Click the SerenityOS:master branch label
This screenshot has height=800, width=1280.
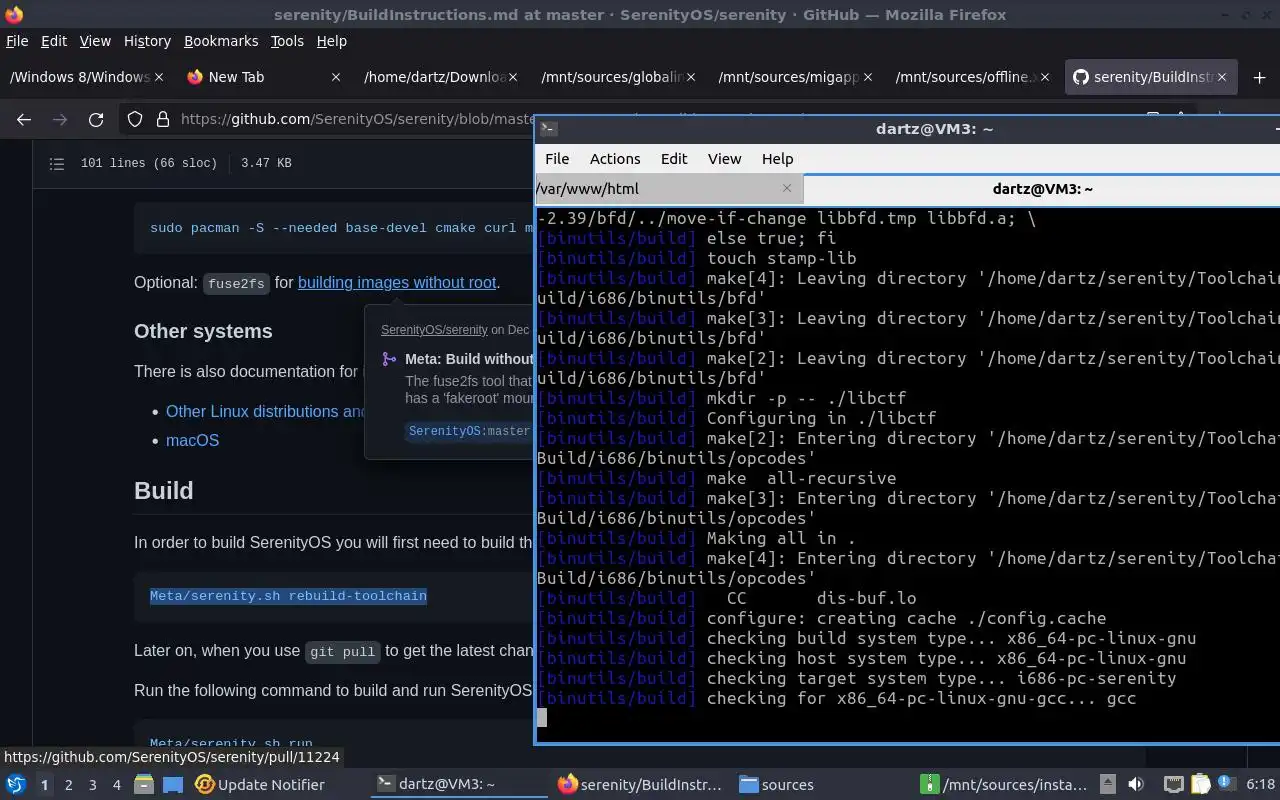point(469,431)
